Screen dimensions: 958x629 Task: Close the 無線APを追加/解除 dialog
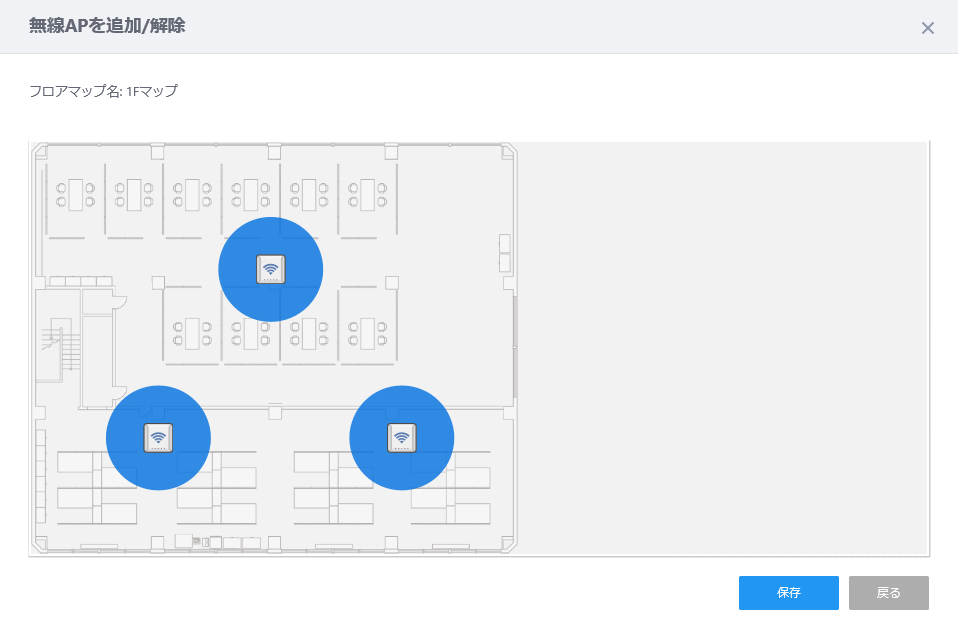[927, 28]
